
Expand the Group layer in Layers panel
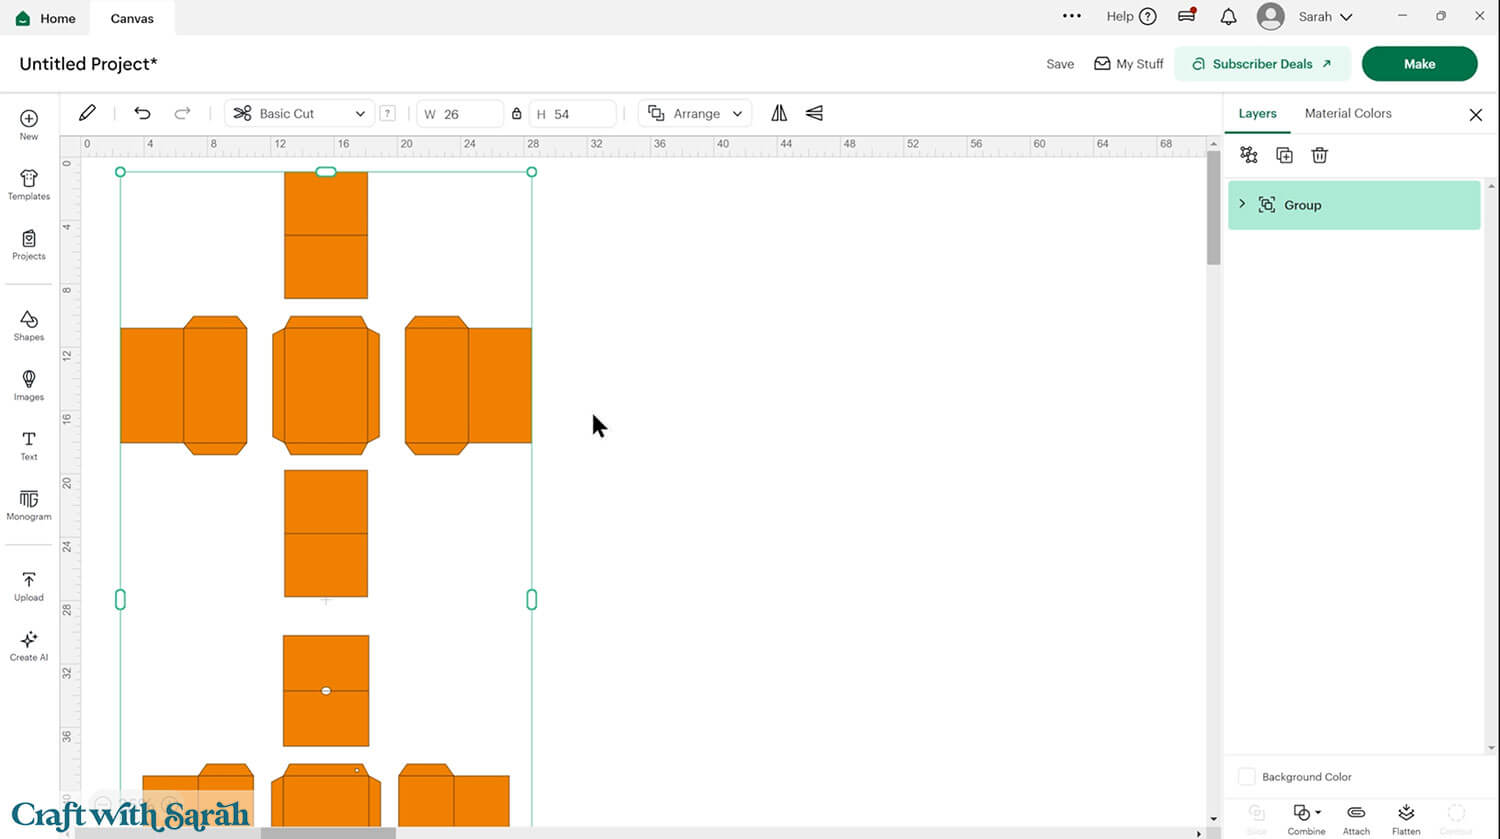1241,204
